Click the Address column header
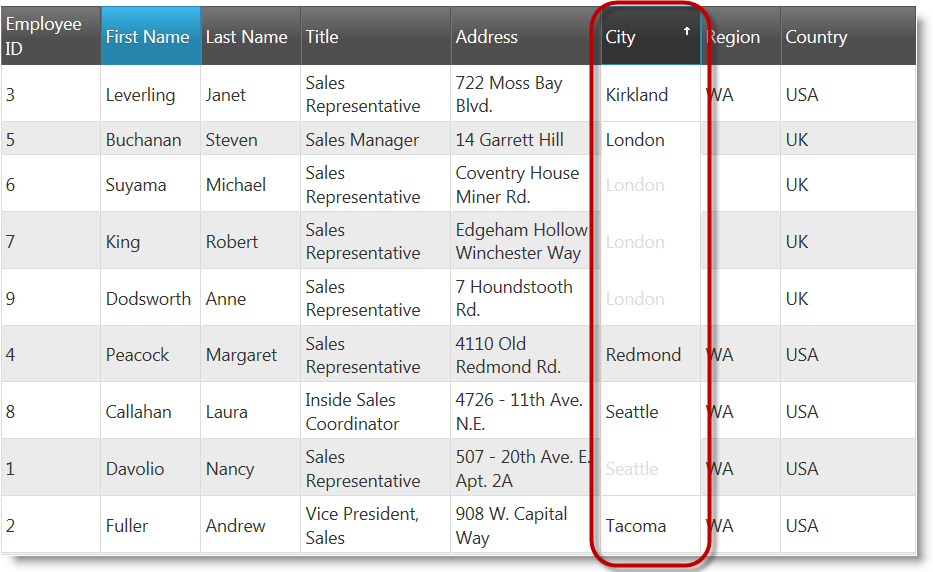Screen dimensions: 933x572 point(487,37)
